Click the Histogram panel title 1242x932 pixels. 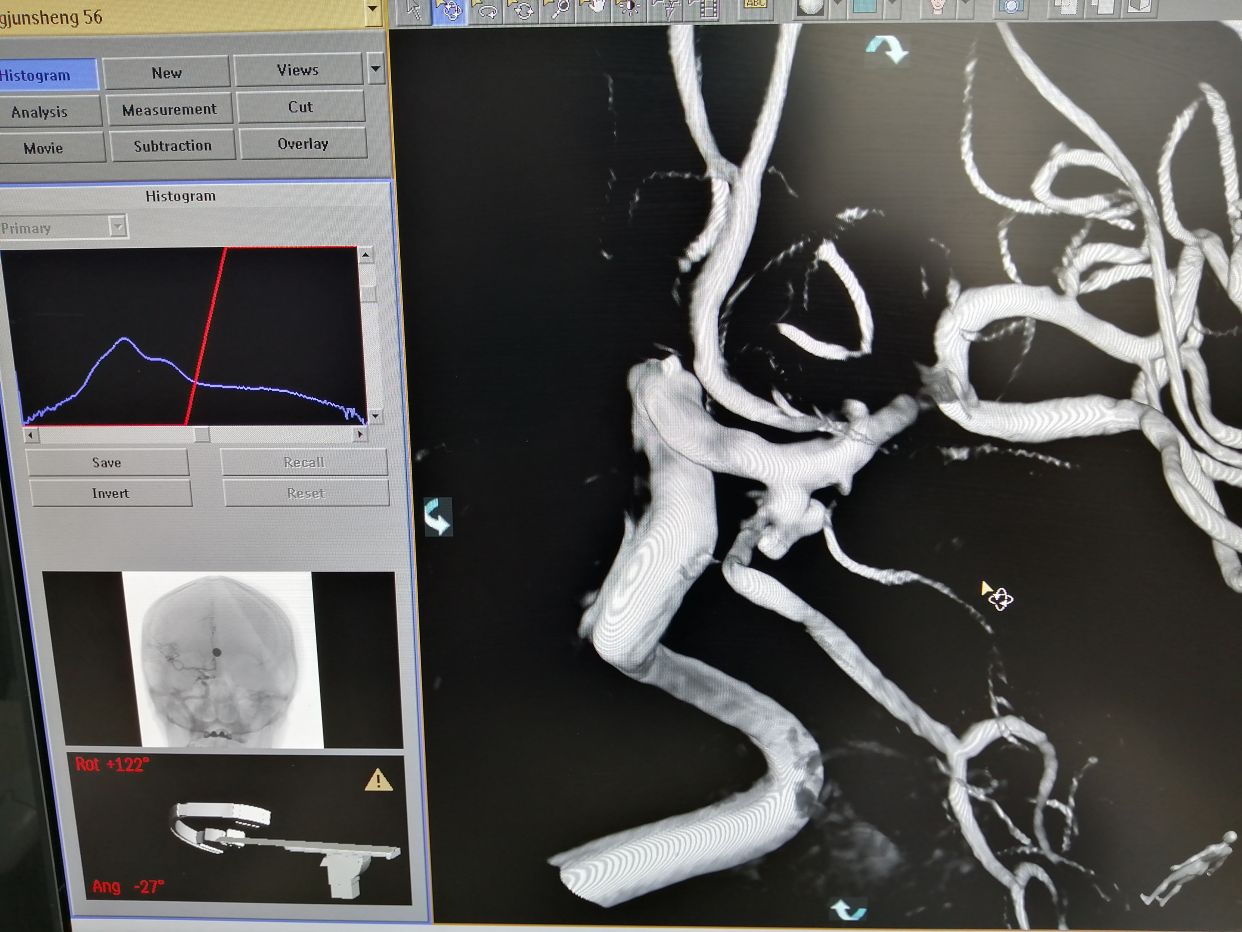click(x=180, y=196)
